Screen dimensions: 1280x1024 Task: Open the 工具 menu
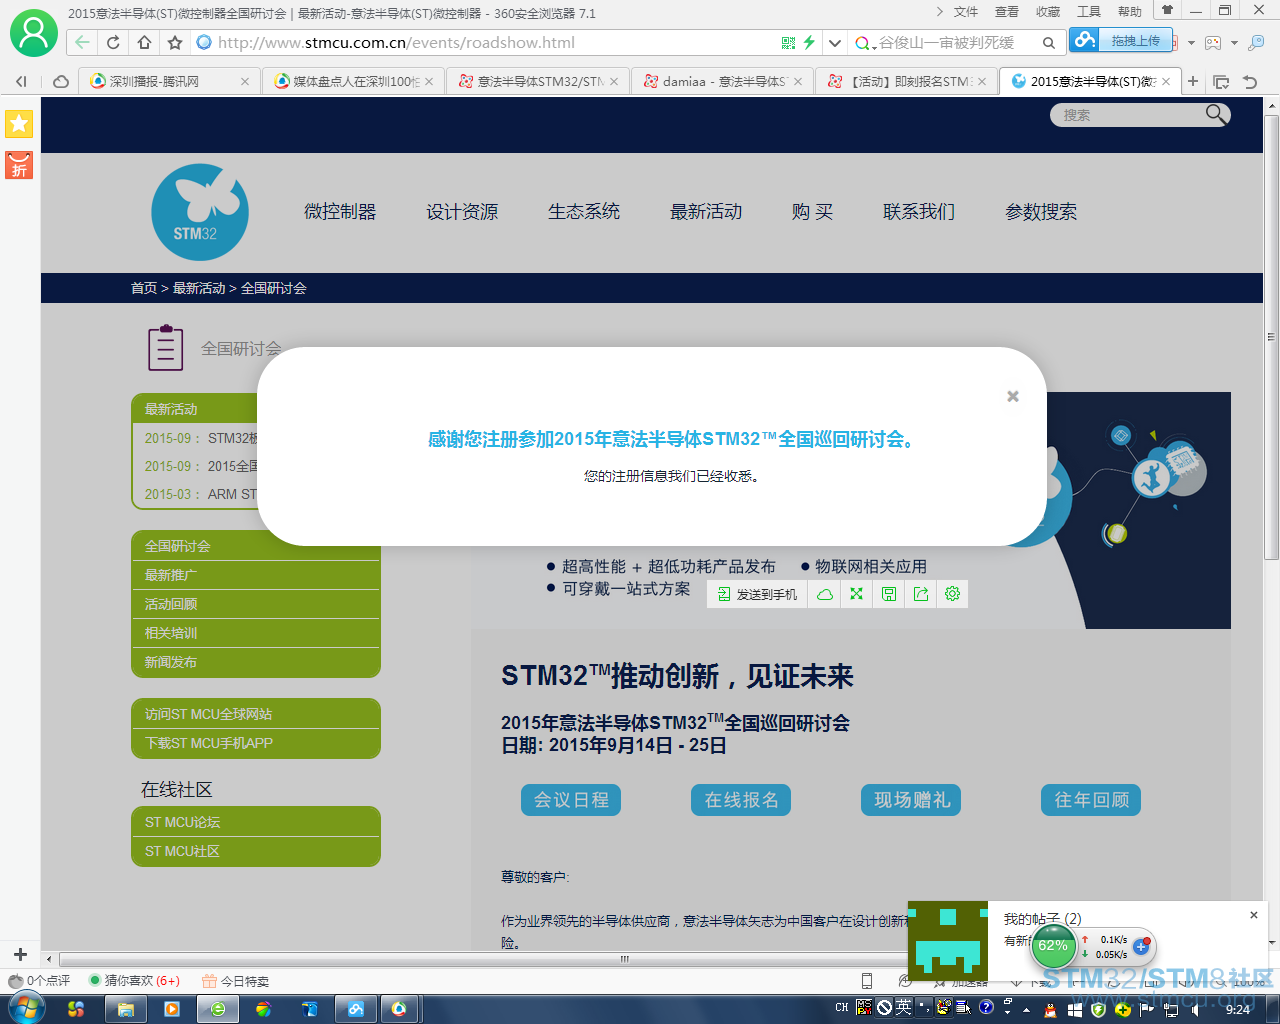[x=1089, y=12]
